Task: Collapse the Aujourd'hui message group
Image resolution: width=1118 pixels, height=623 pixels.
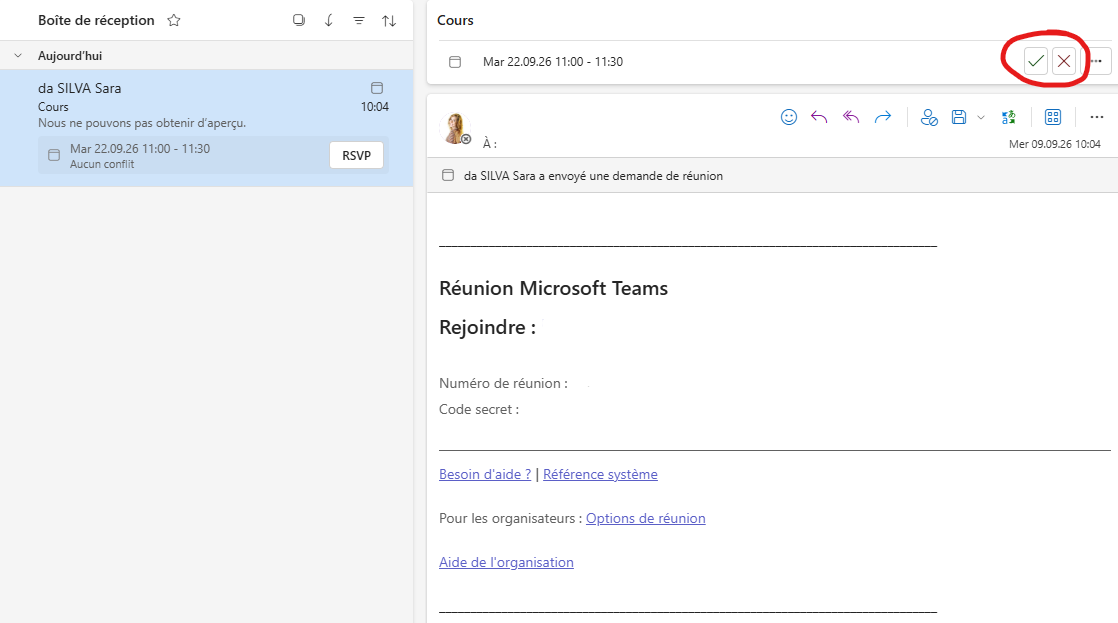Action: pyautogui.click(x=19, y=56)
